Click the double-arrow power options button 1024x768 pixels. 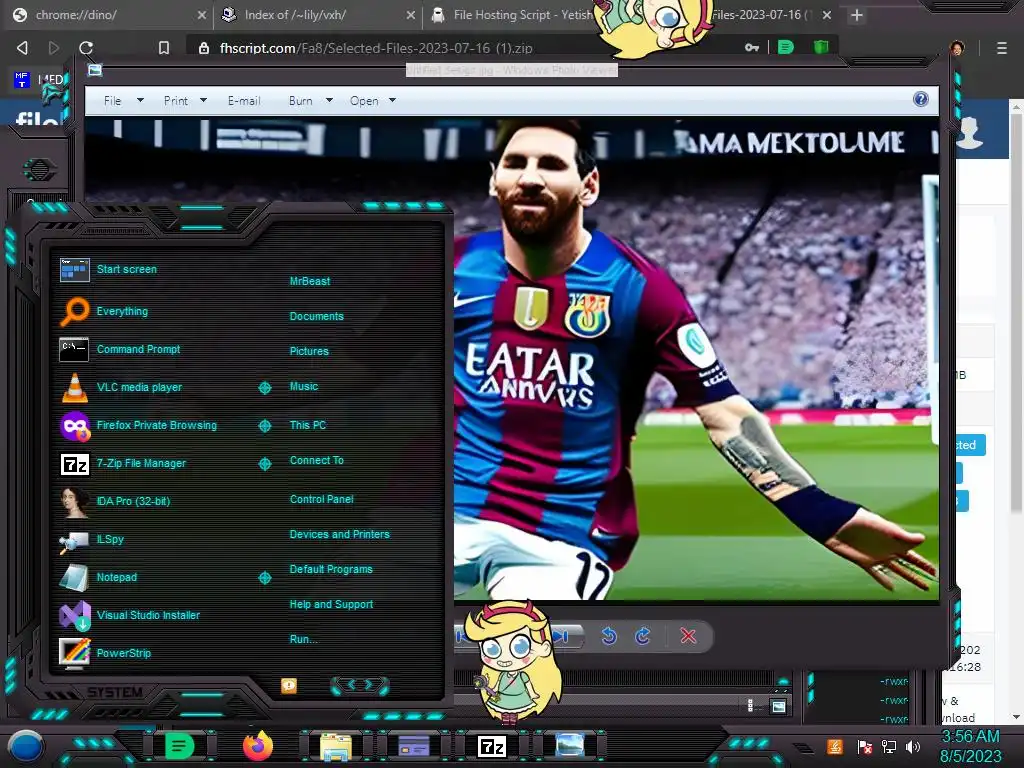coord(360,685)
